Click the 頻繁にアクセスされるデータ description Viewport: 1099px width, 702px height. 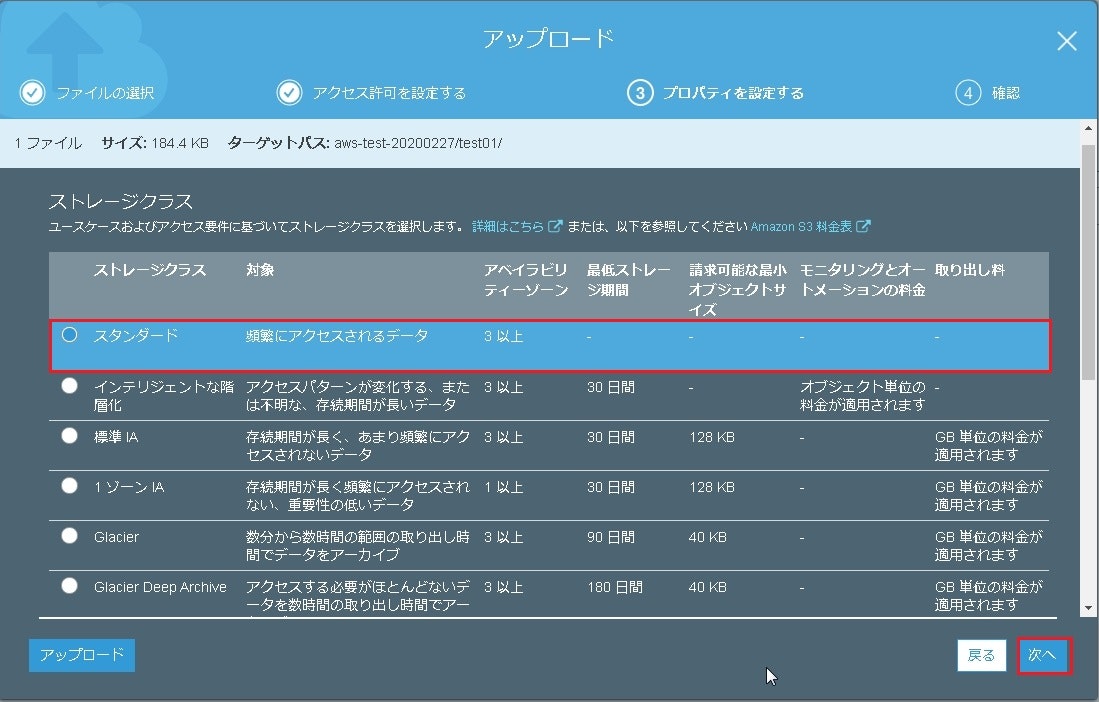pos(337,336)
